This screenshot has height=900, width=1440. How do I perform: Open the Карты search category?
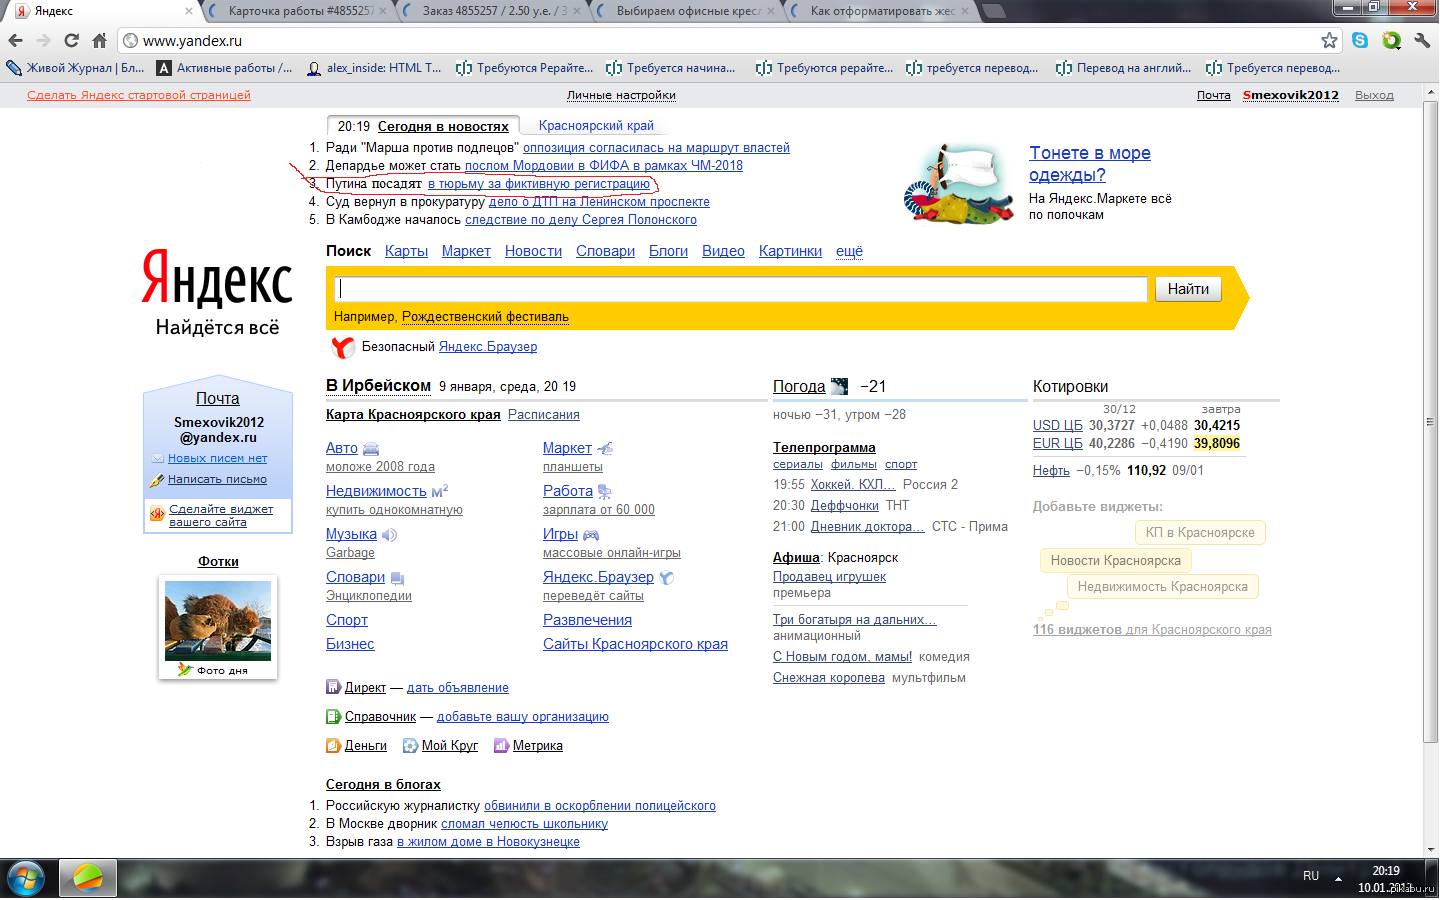[x=406, y=251]
